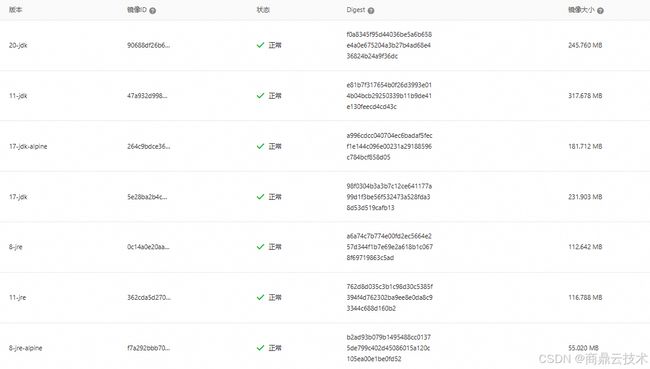Click version tag 8-jre
Image resolution: width=650 pixels, height=369 pixels.
coord(16,247)
